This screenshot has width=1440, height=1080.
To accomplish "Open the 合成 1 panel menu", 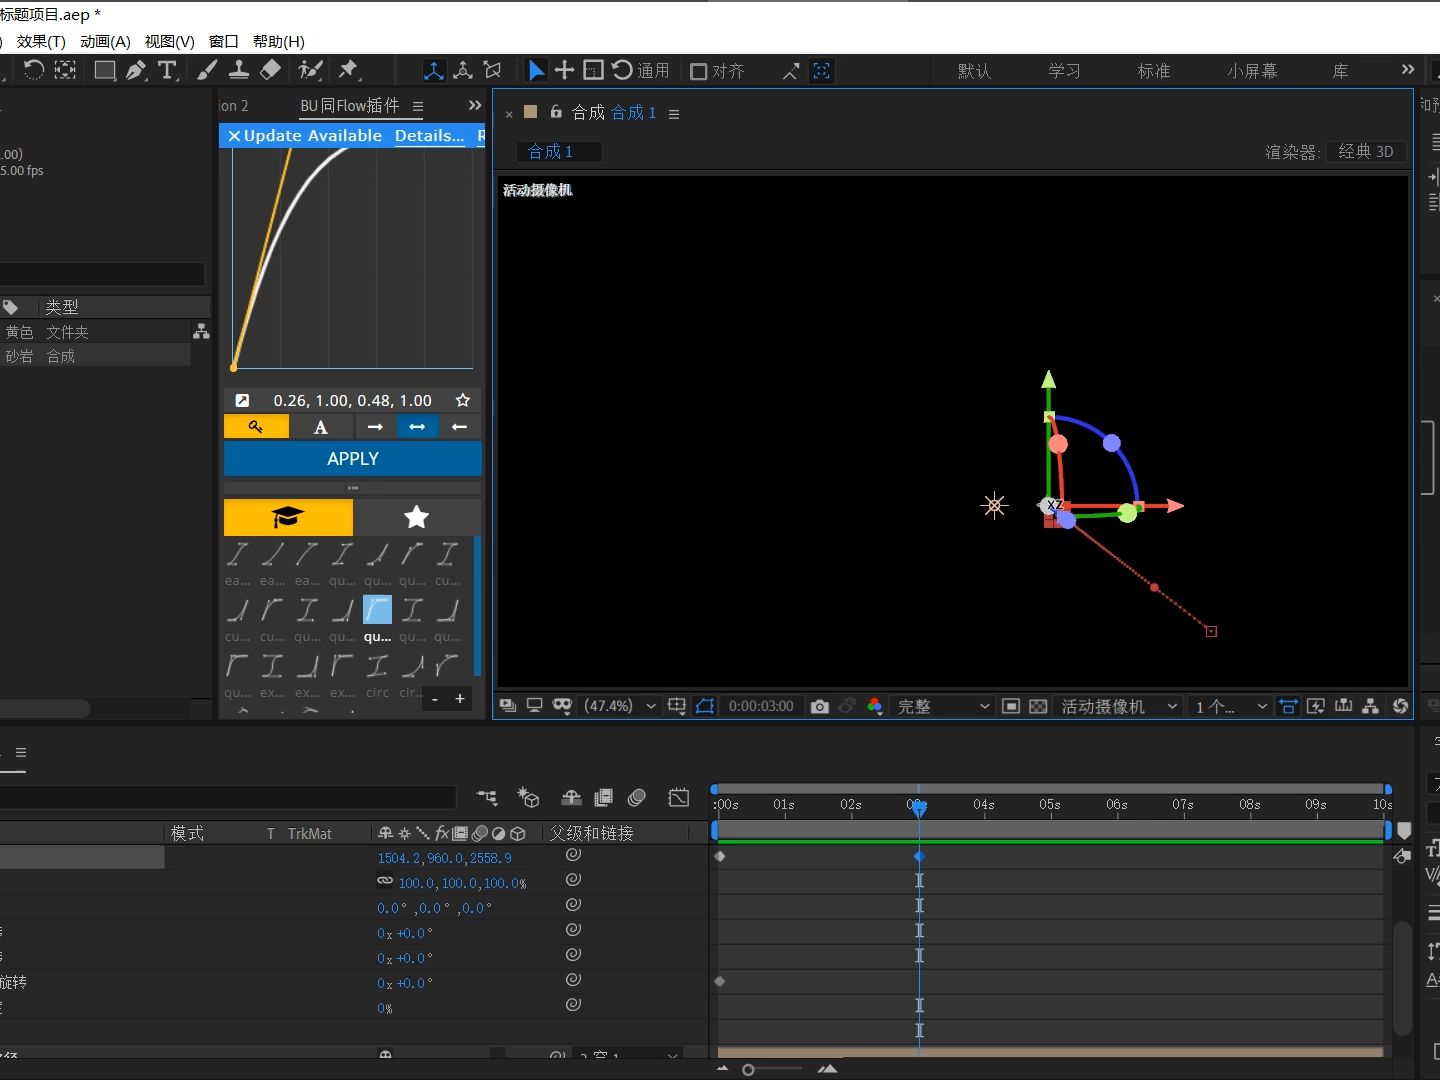I will (x=674, y=114).
